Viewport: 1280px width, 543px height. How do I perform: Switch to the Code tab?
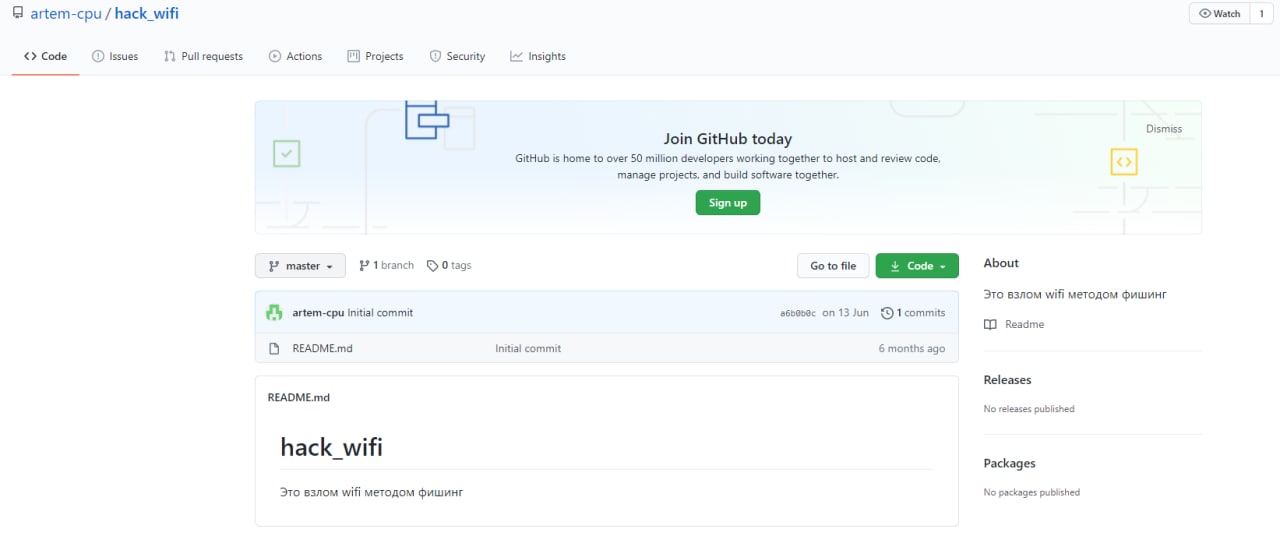(x=46, y=56)
